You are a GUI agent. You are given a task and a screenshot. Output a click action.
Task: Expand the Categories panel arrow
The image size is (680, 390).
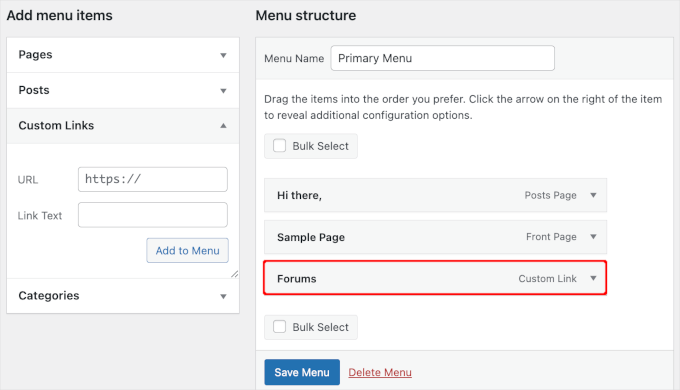[223, 296]
